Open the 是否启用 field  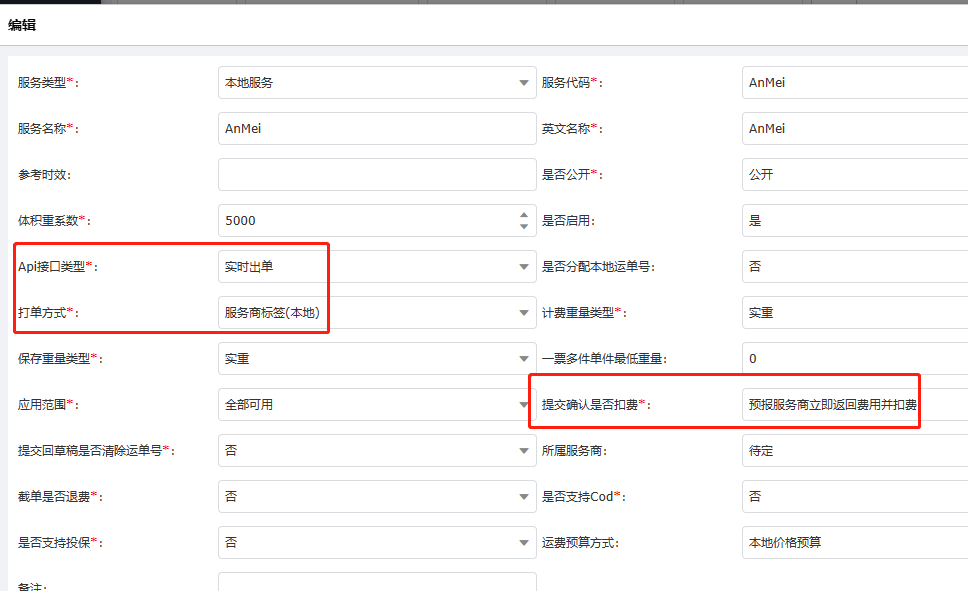tap(855, 221)
